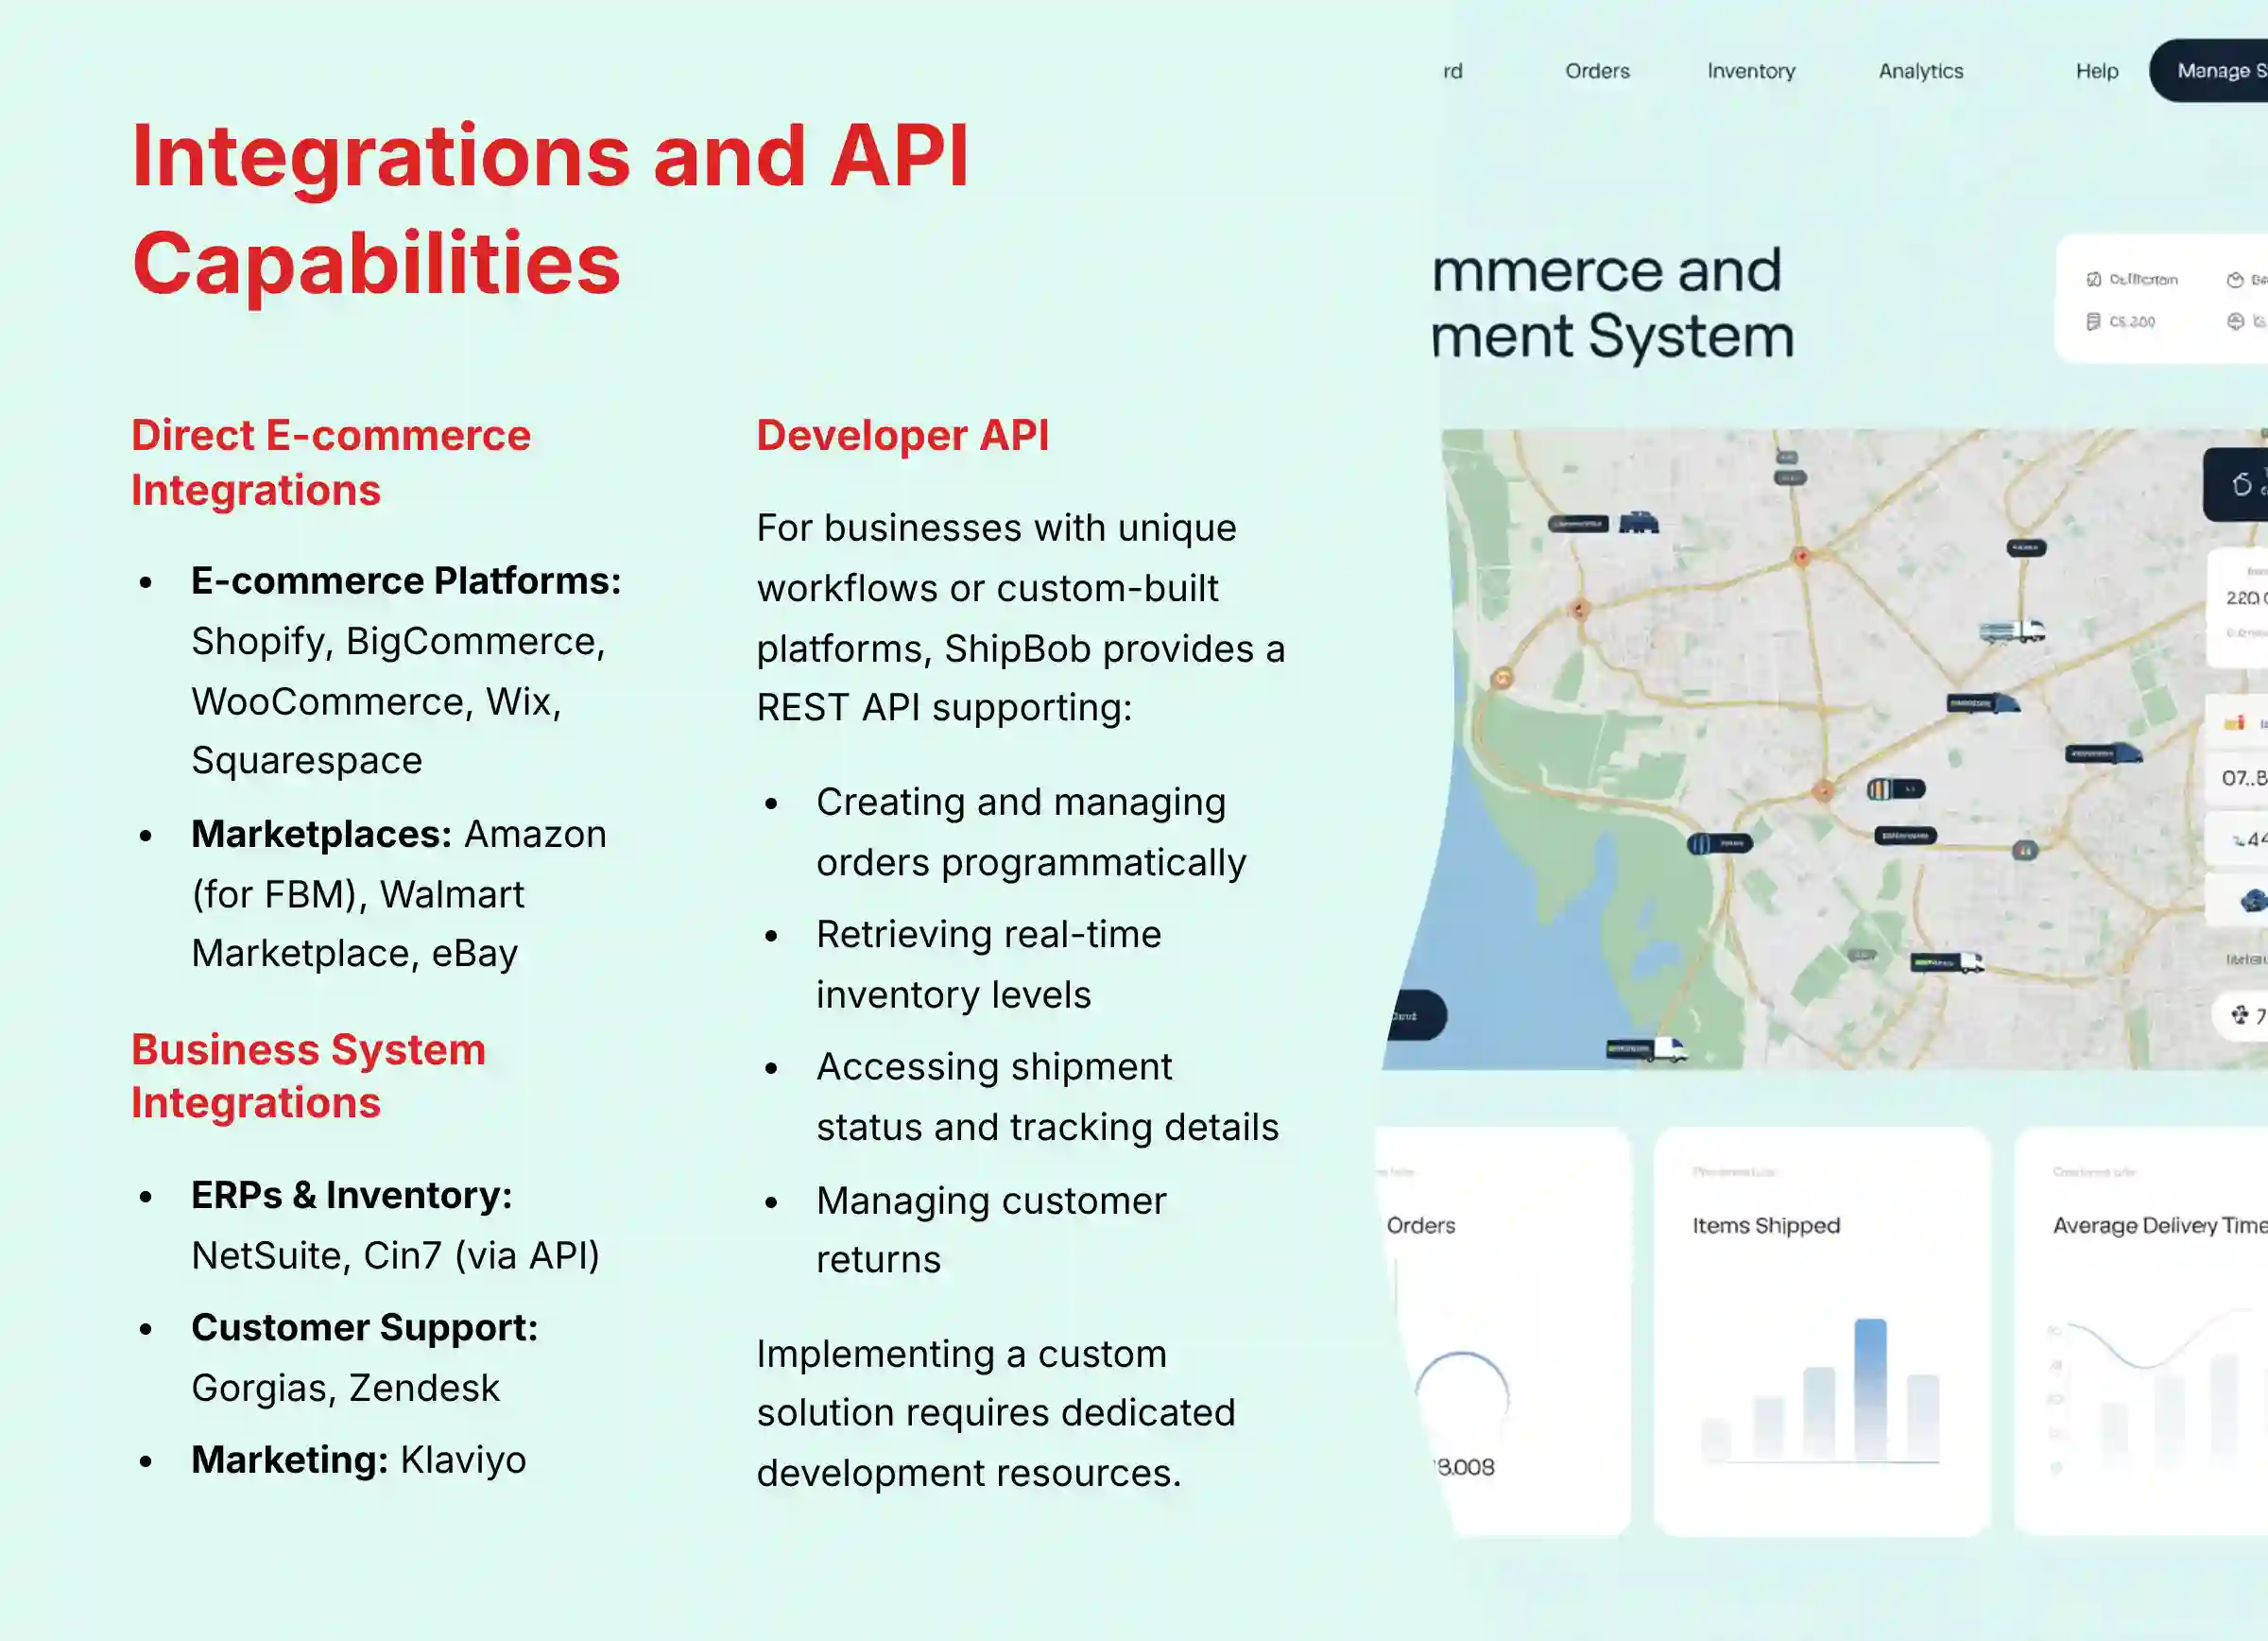Click the clipboard icon in top info card
Image resolution: width=2268 pixels, height=1641 pixels.
click(2093, 280)
